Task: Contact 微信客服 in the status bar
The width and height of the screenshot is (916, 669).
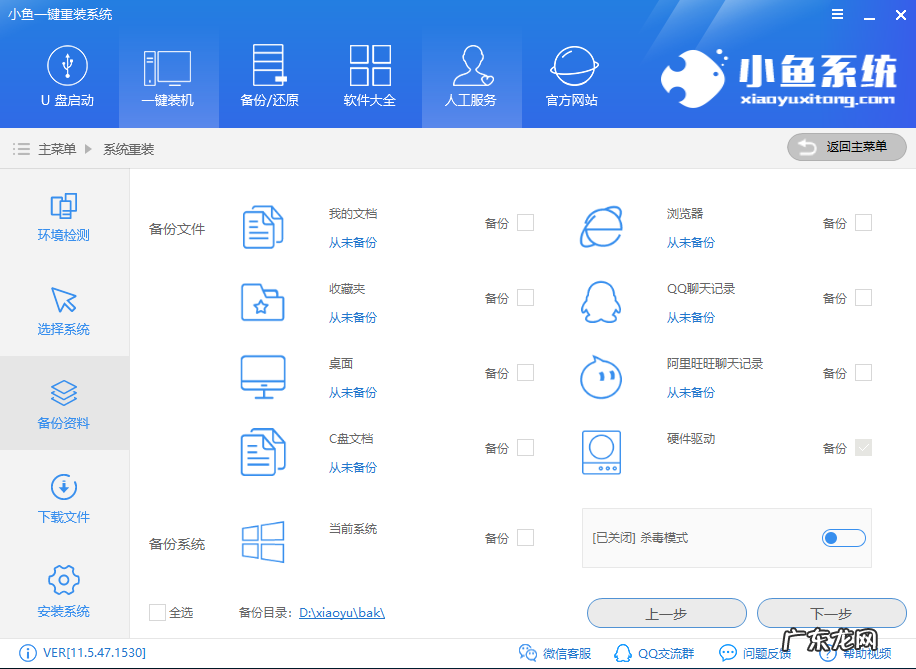Action: 566,653
